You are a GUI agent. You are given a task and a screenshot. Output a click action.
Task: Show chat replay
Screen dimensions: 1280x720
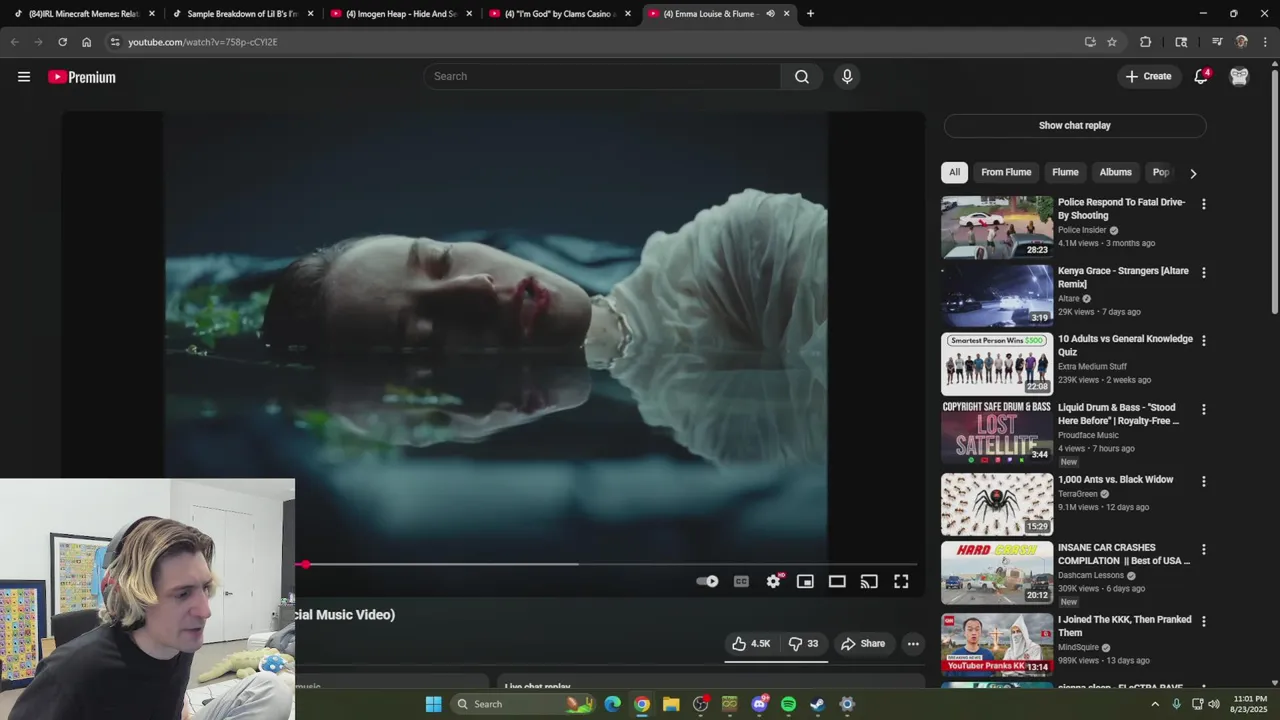click(1075, 125)
